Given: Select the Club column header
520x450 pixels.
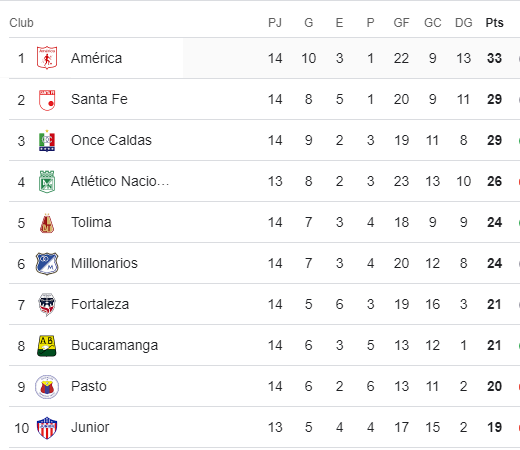Looking at the screenshot, I should point(21,23).
